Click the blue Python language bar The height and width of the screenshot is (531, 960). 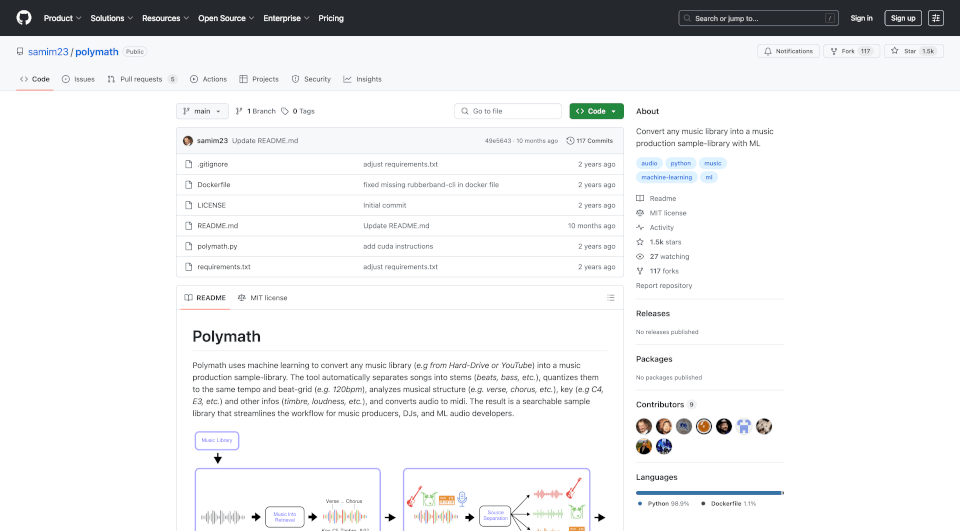[x=708, y=492]
